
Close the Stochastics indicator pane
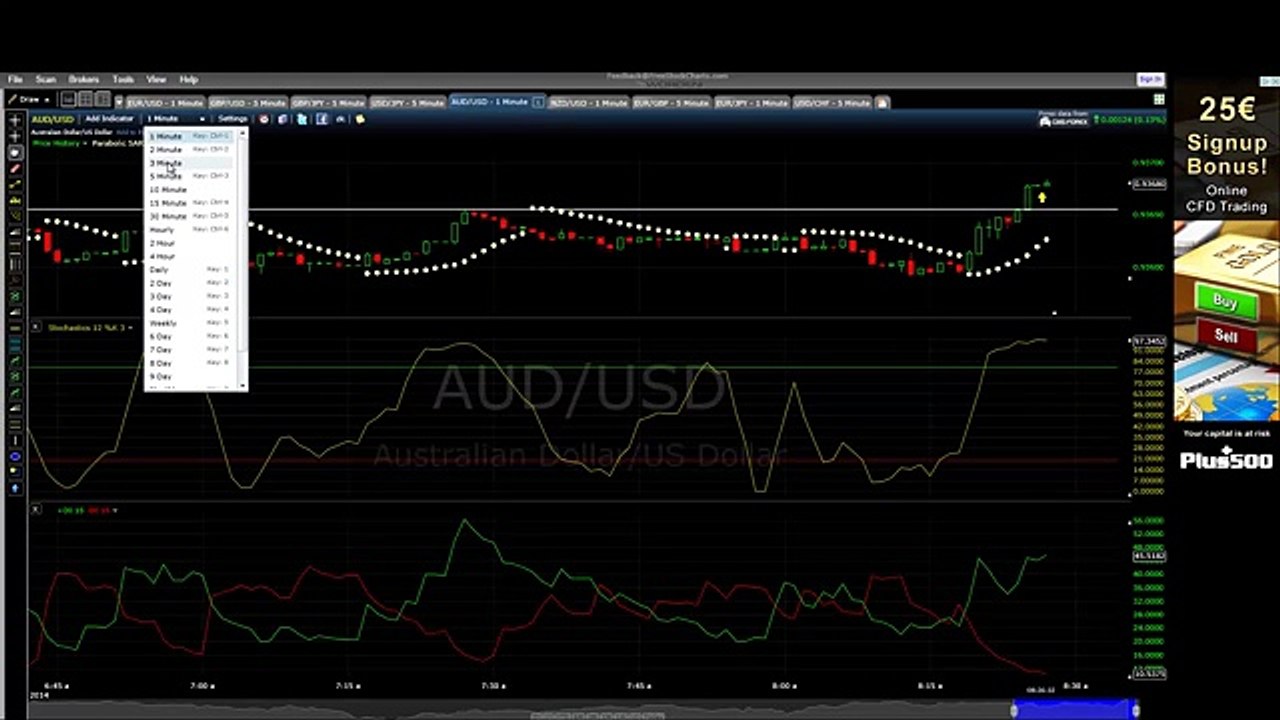(x=36, y=327)
